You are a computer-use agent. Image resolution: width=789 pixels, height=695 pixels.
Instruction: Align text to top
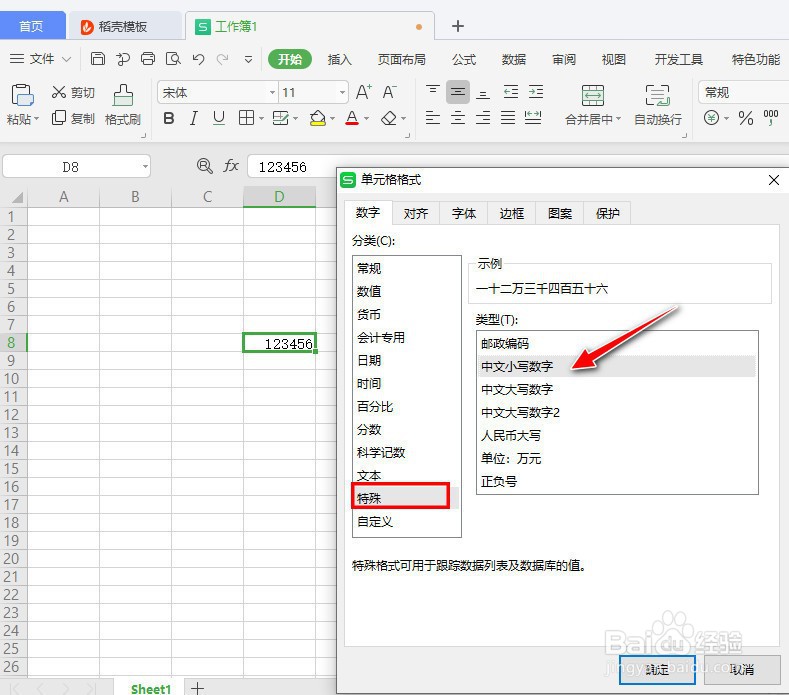[433, 92]
